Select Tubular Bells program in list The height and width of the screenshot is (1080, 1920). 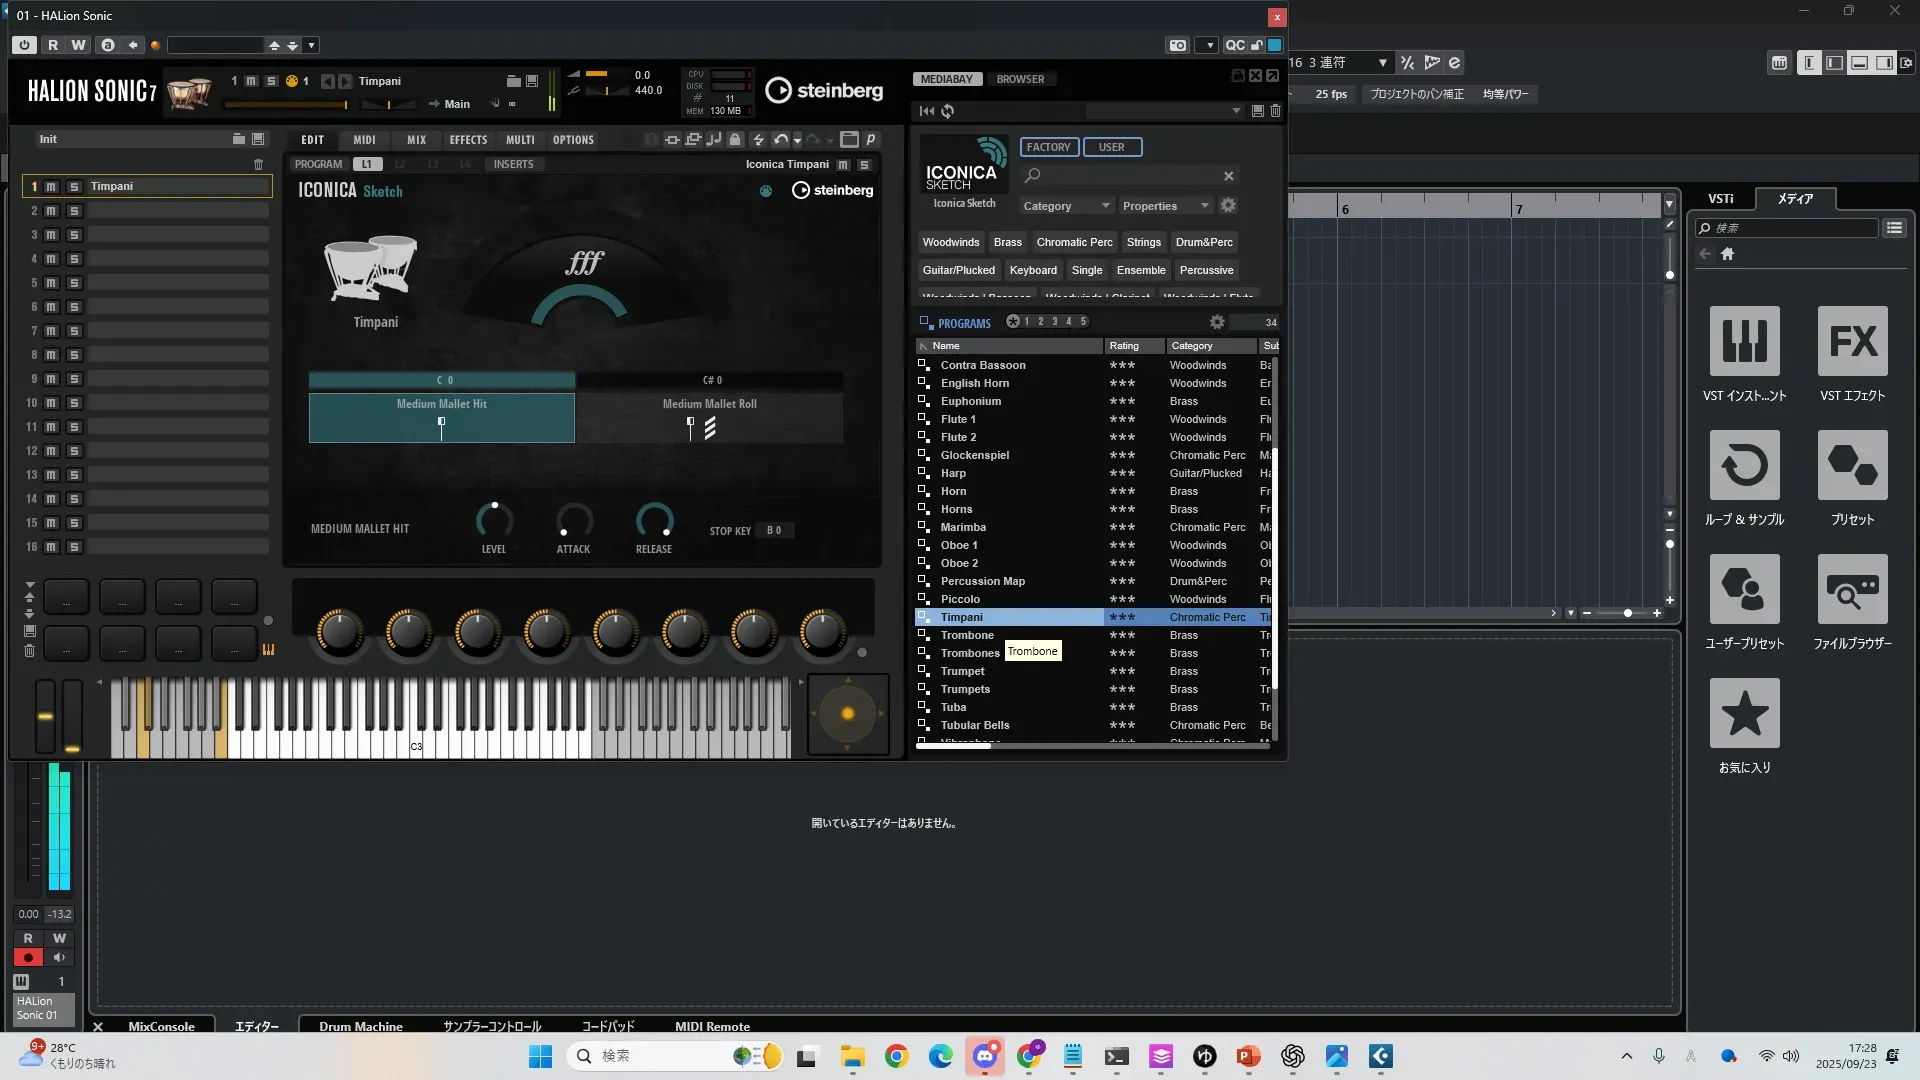tap(974, 725)
